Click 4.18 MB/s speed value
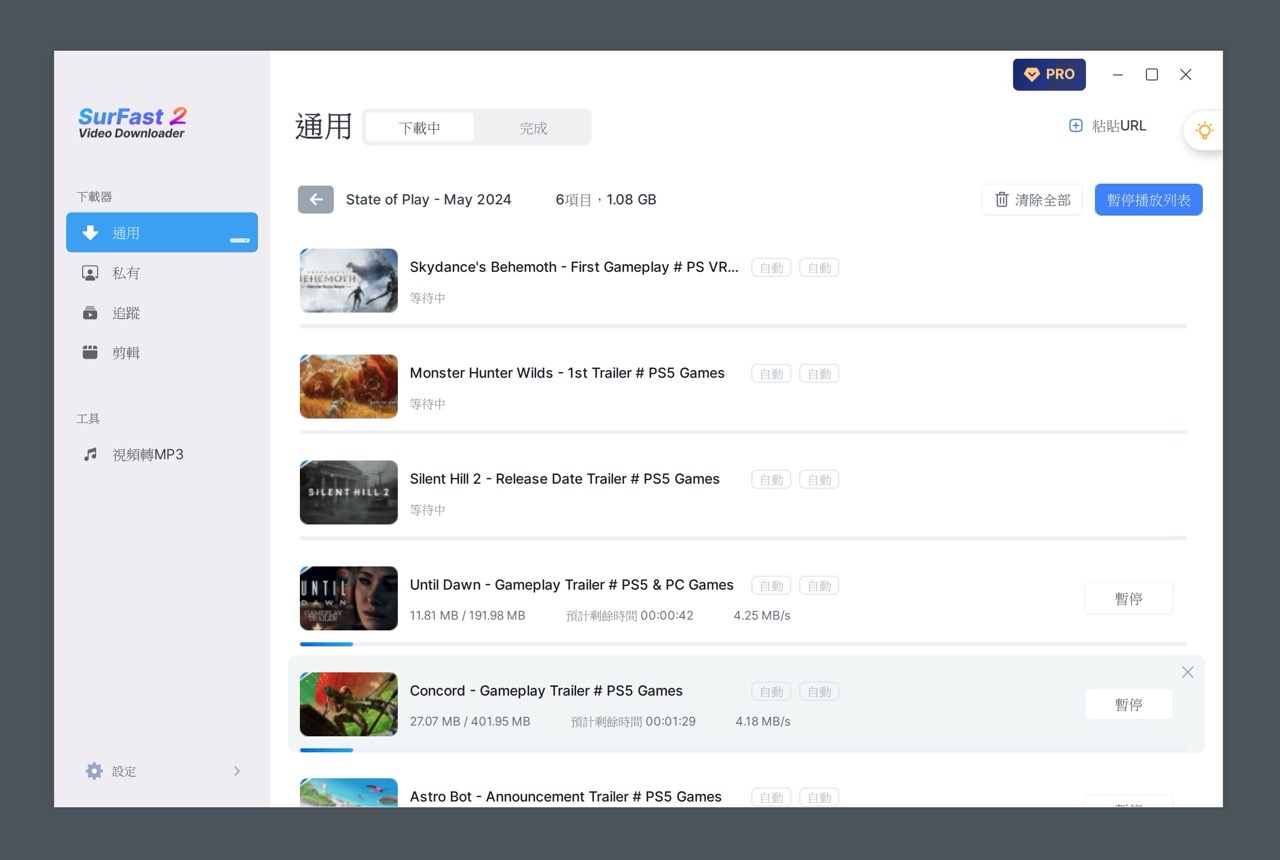1280x860 pixels. point(763,721)
